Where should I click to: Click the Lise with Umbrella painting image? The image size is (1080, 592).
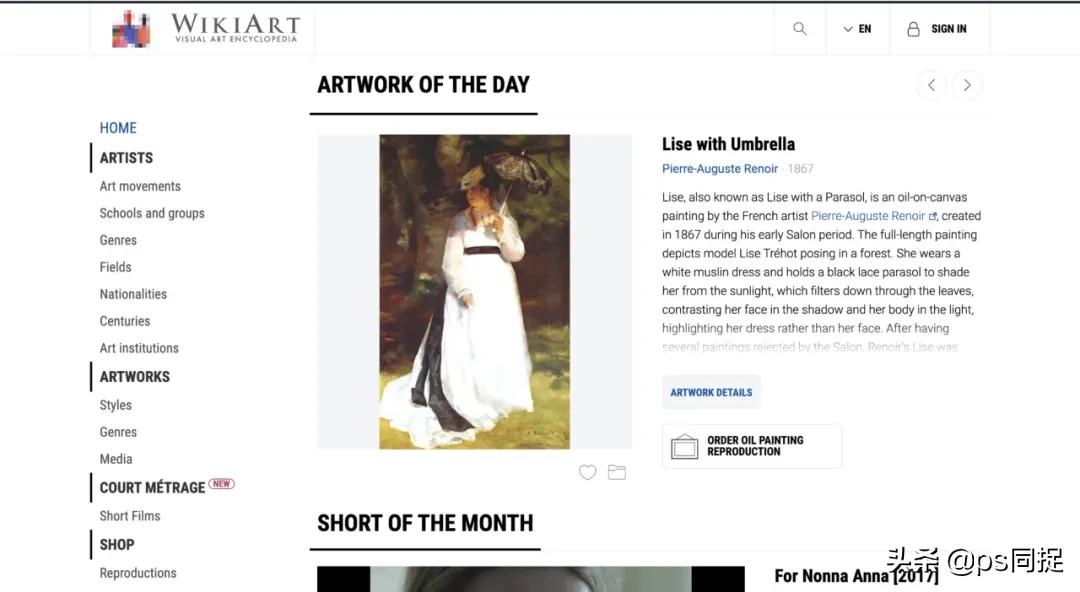[475, 292]
